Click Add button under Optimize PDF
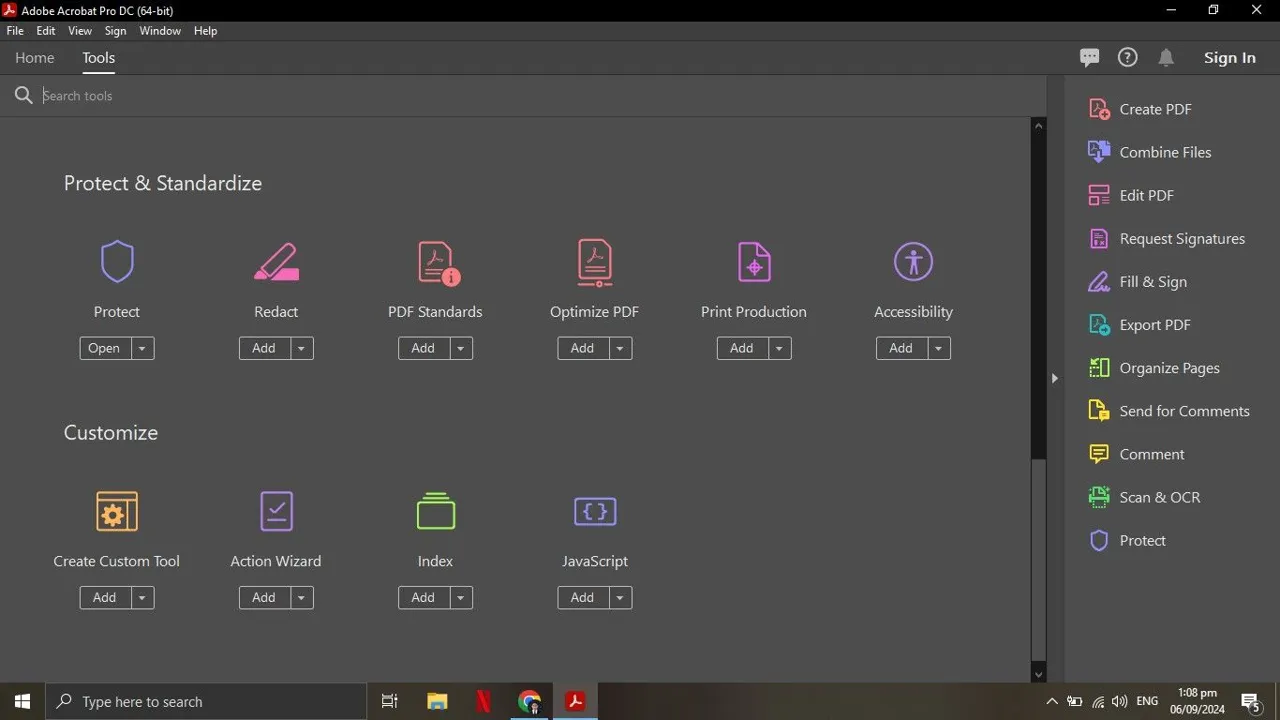The image size is (1280, 720). point(583,348)
